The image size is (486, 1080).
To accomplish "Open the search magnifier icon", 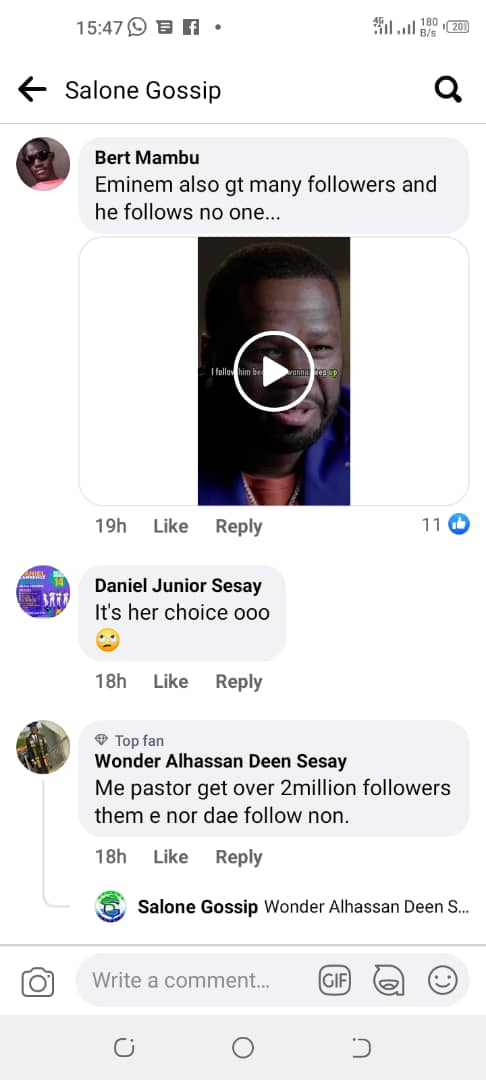I will [448, 90].
